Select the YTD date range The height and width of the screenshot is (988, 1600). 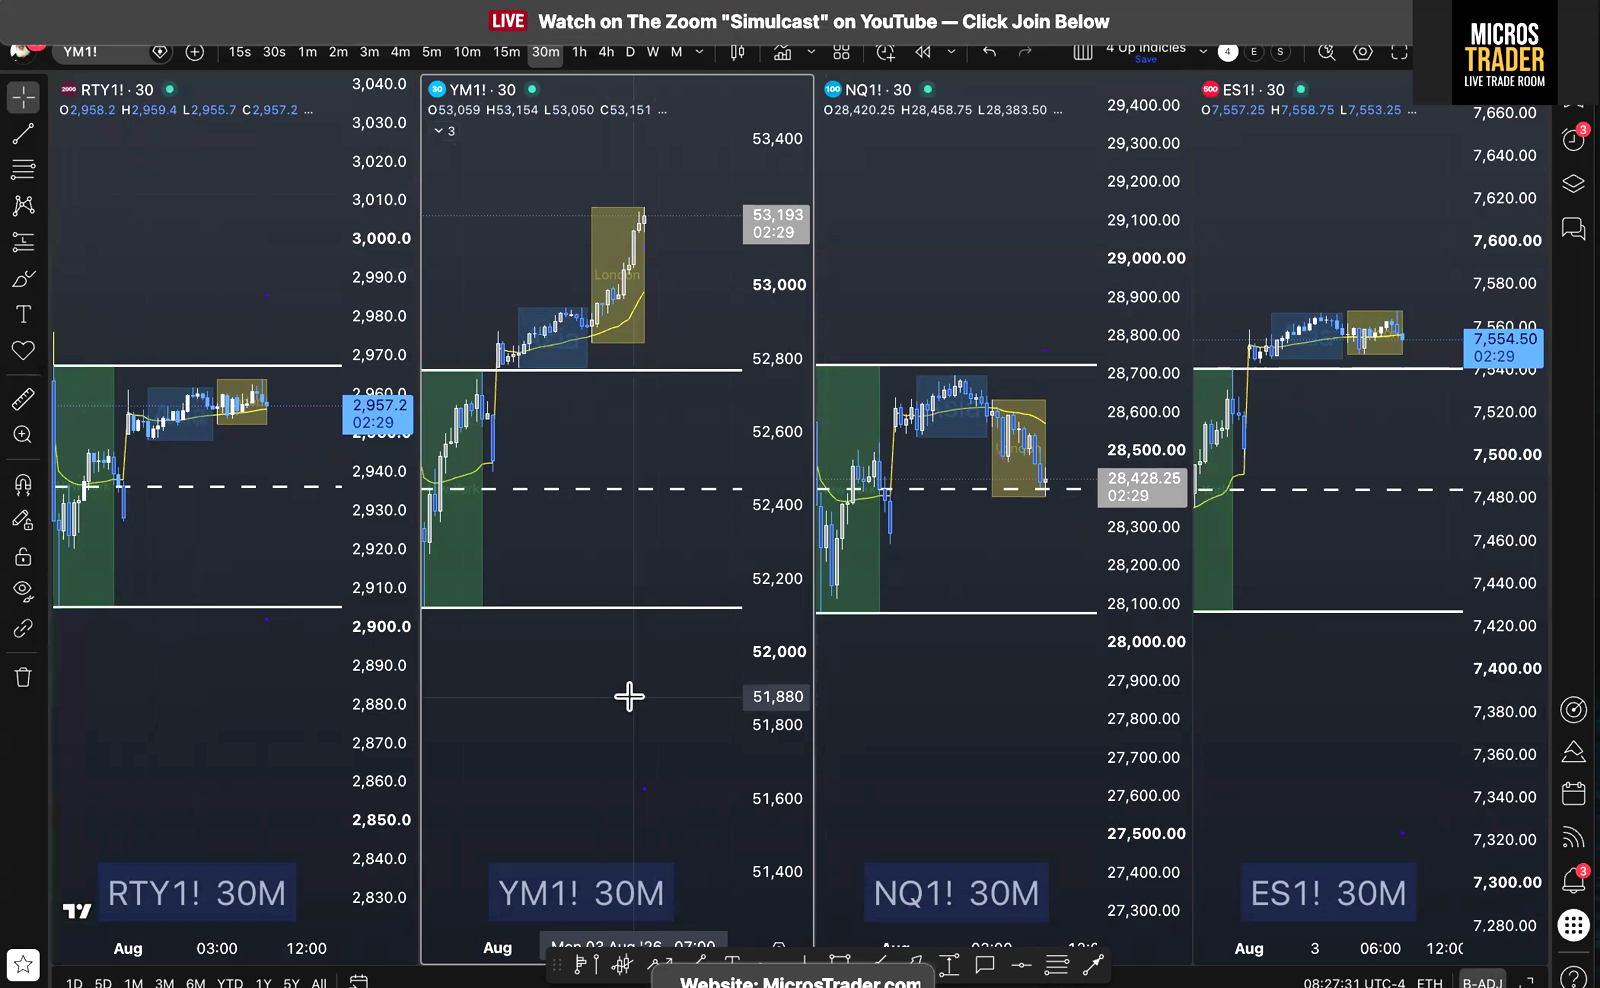(x=230, y=982)
